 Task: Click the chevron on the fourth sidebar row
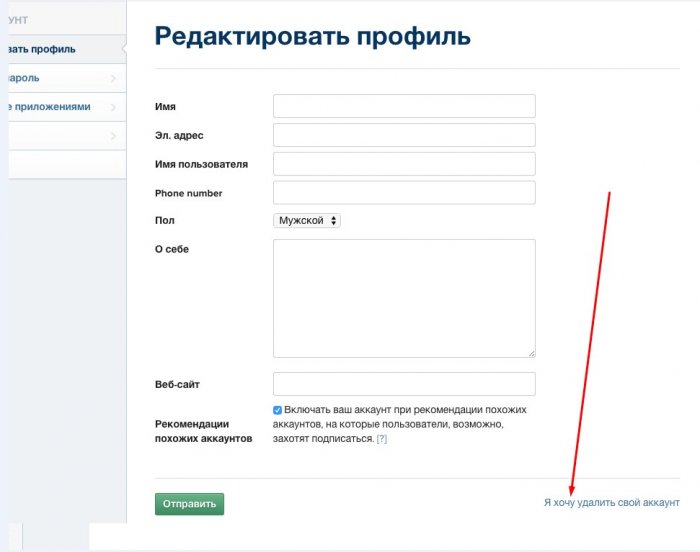[113, 136]
